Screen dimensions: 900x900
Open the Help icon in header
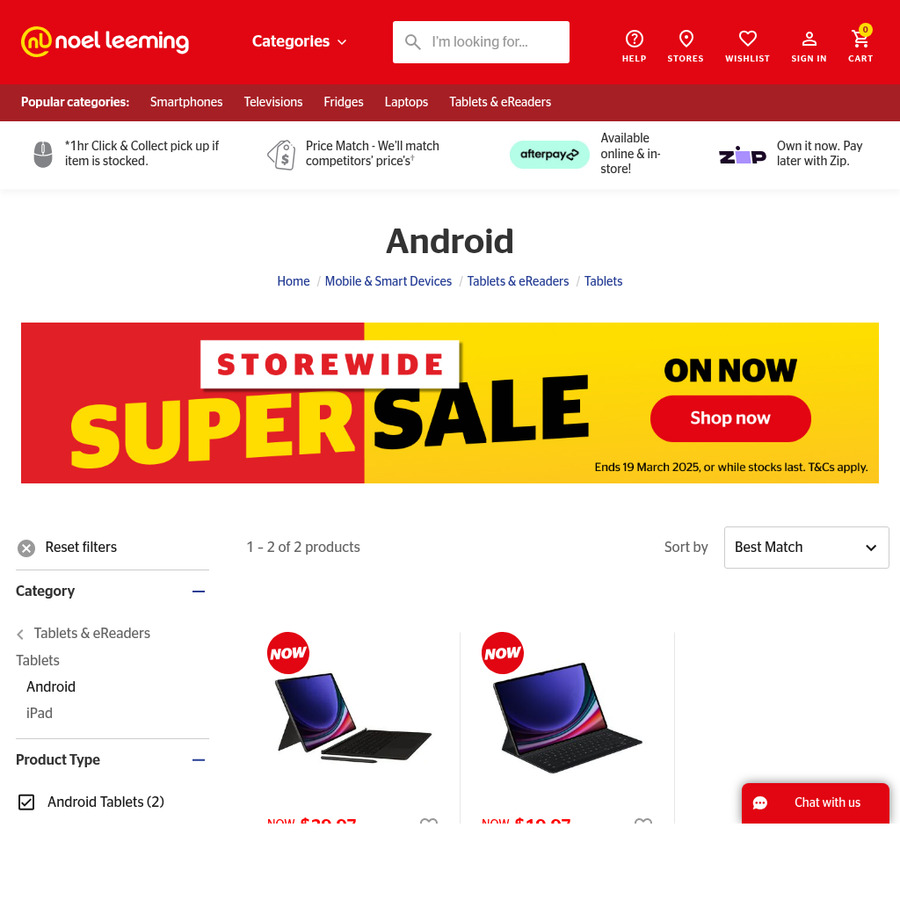634,39
